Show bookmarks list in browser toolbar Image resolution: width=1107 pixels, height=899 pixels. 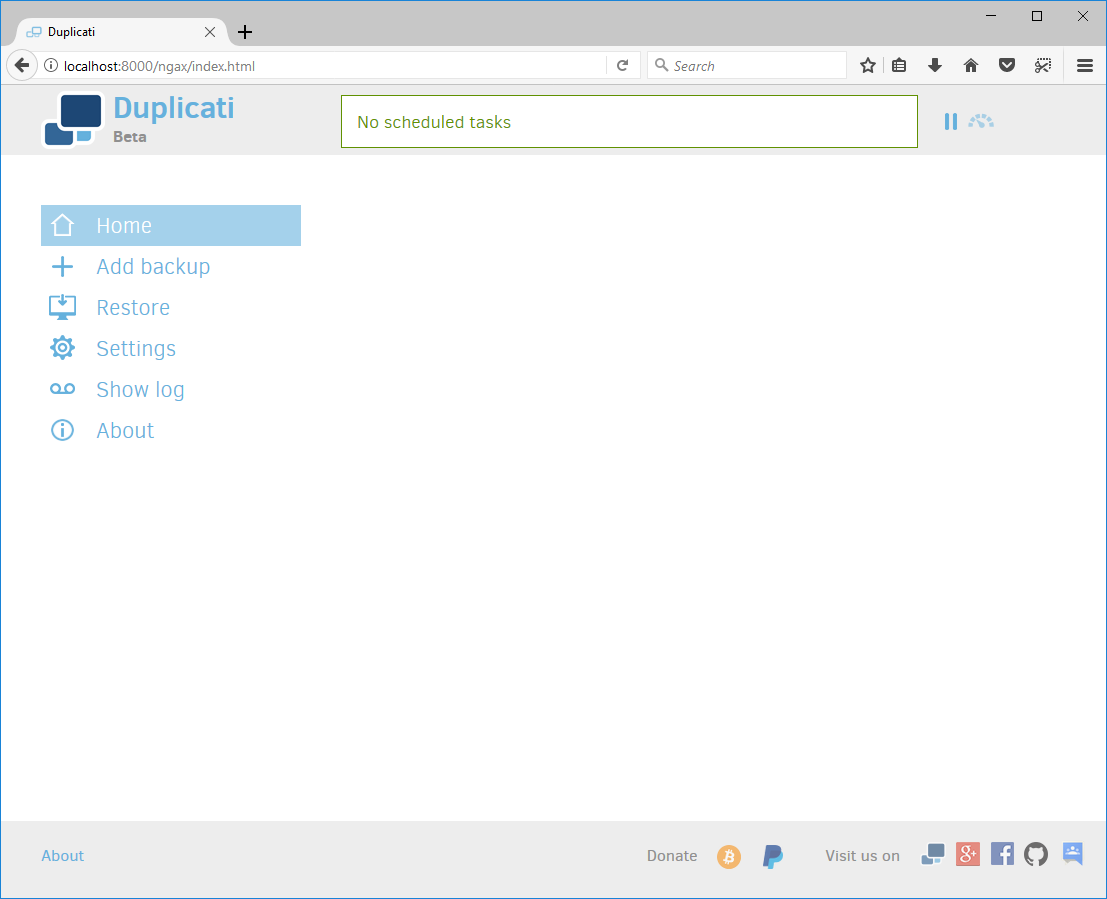tap(899, 66)
